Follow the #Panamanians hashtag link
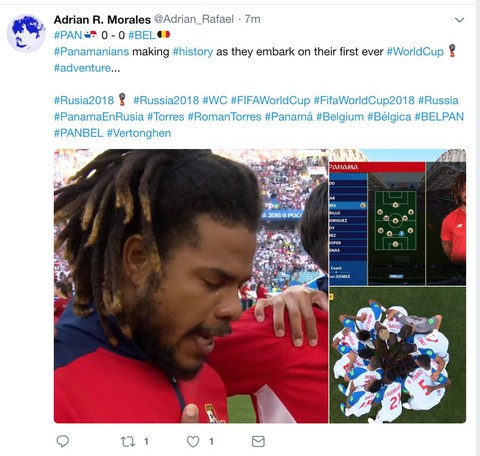 [x=91, y=52]
